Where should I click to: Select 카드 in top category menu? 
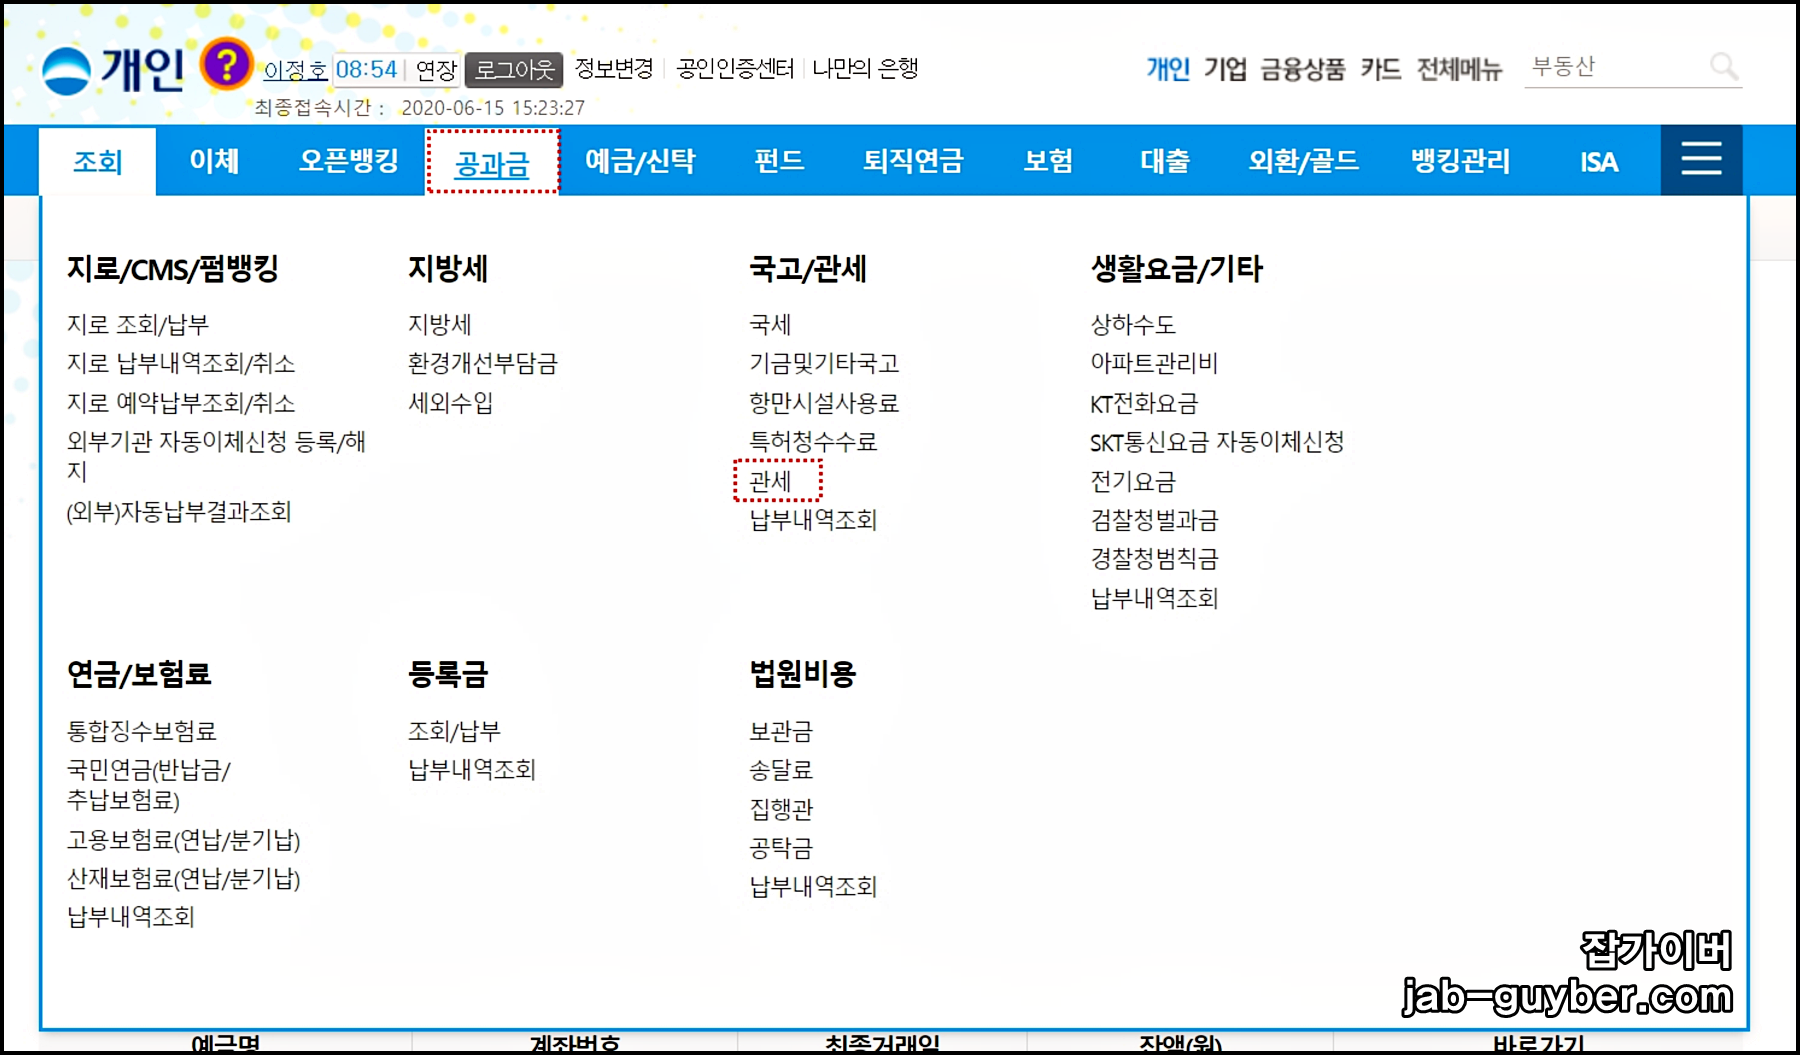coord(1380,68)
